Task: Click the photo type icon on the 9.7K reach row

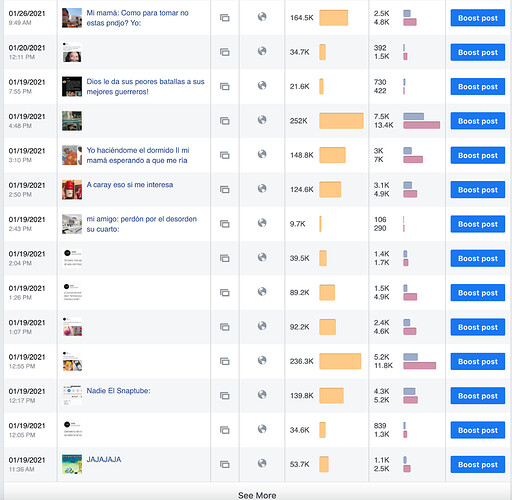Action: coord(225,224)
